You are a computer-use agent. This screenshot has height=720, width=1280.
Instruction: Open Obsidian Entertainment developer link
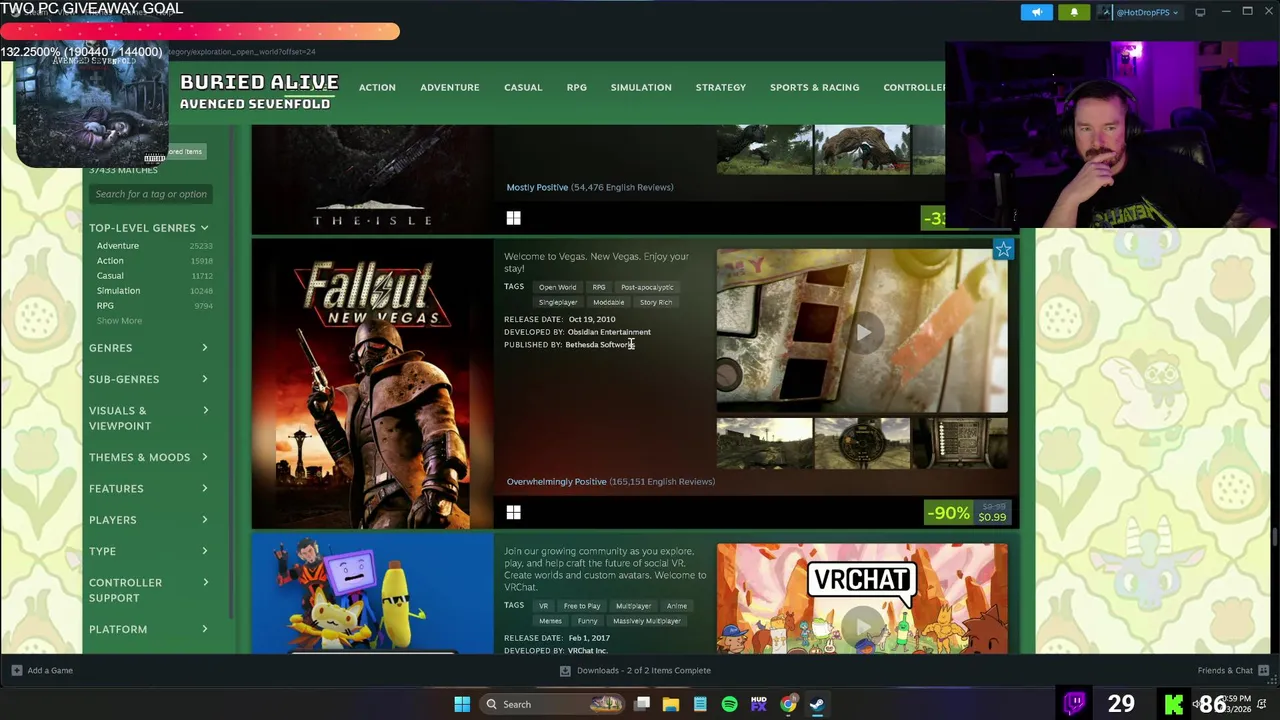point(609,332)
